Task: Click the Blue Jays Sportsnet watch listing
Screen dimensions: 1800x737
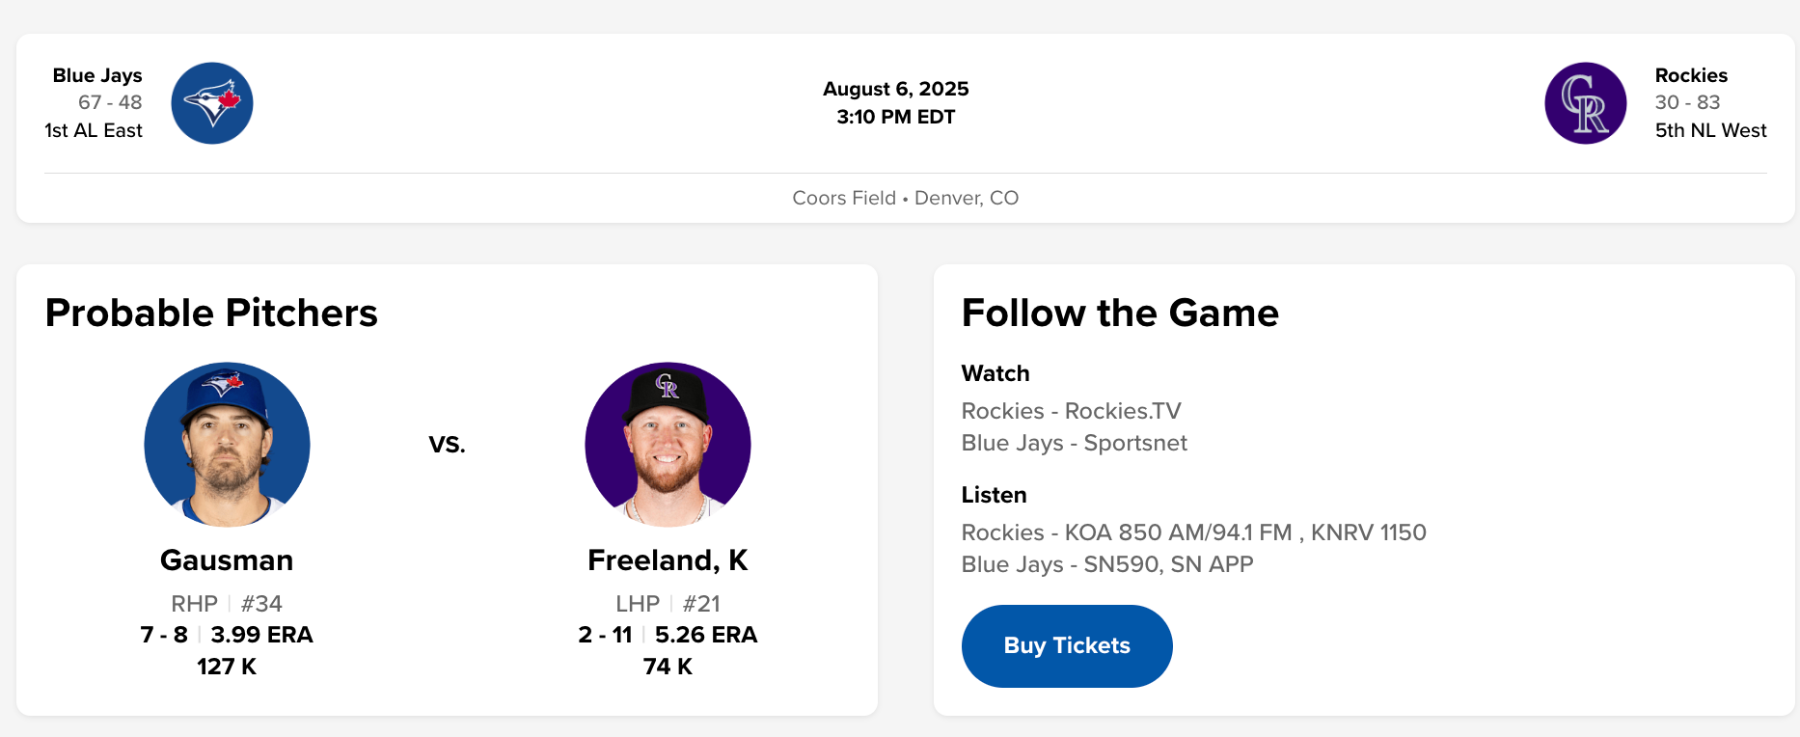Action: click(x=1074, y=443)
